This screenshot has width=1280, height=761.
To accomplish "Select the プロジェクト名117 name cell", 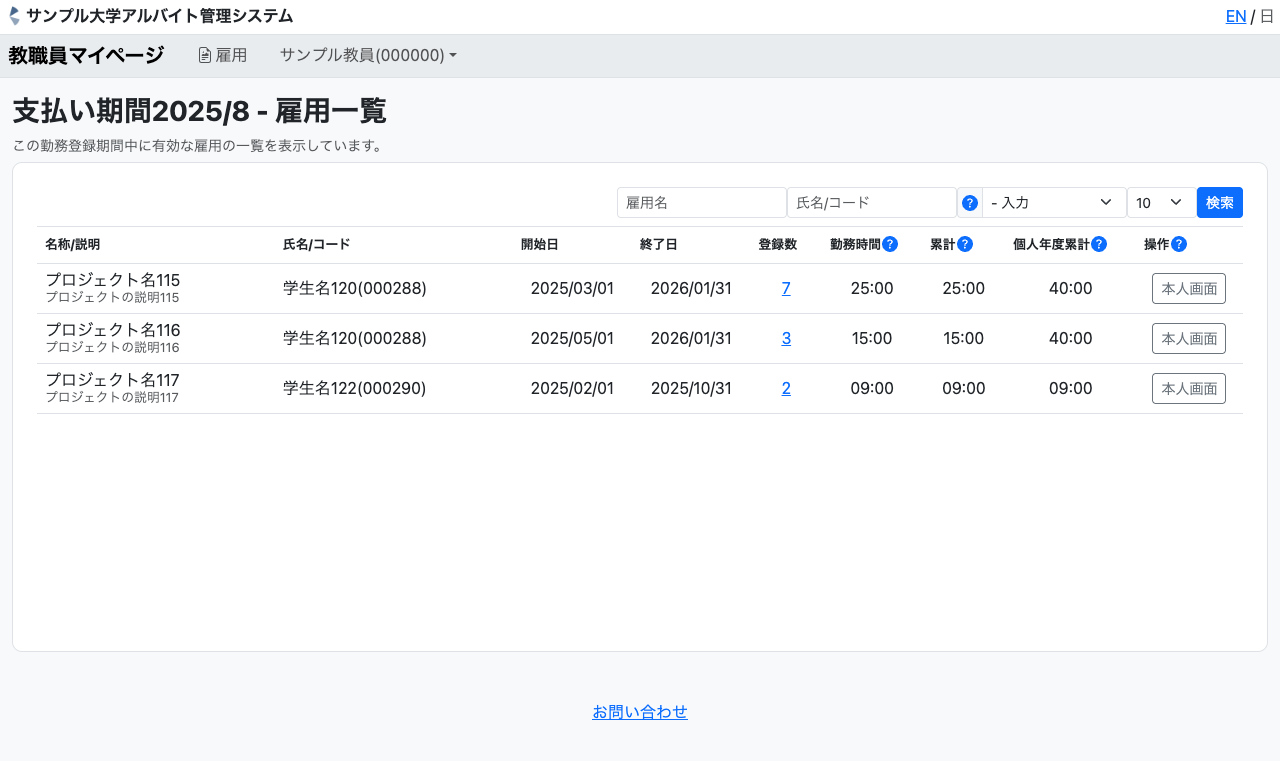I will (113, 380).
